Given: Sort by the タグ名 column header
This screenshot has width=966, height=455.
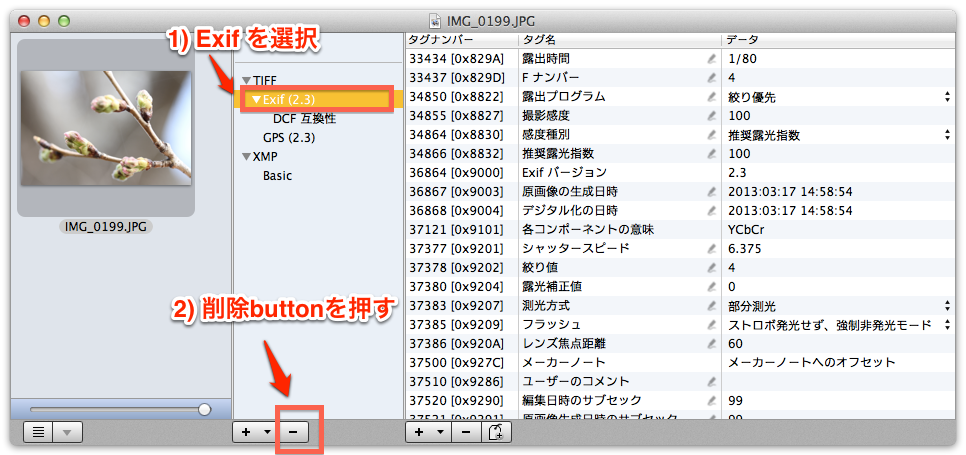Looking at the screenshot, I should [x=619, y=39].
